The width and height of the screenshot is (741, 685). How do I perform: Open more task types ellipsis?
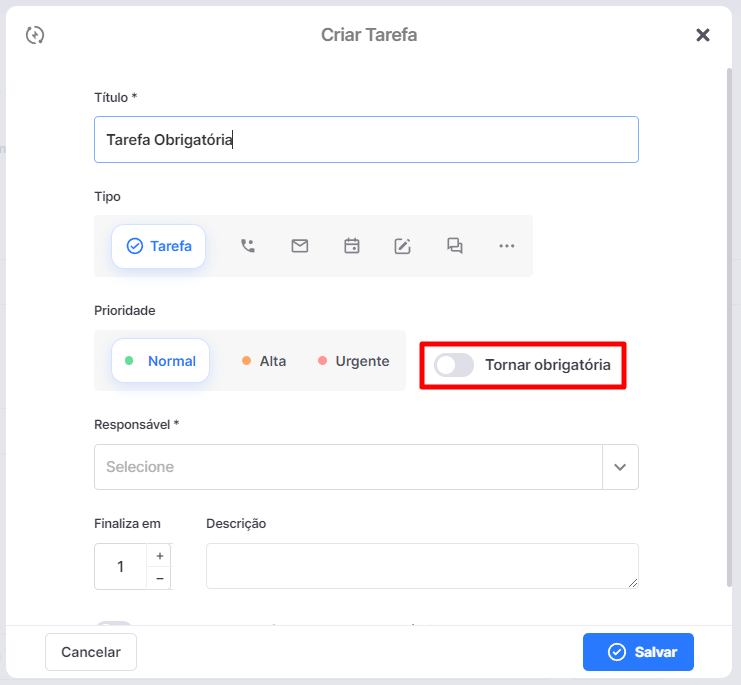click(x=507, y=246)
